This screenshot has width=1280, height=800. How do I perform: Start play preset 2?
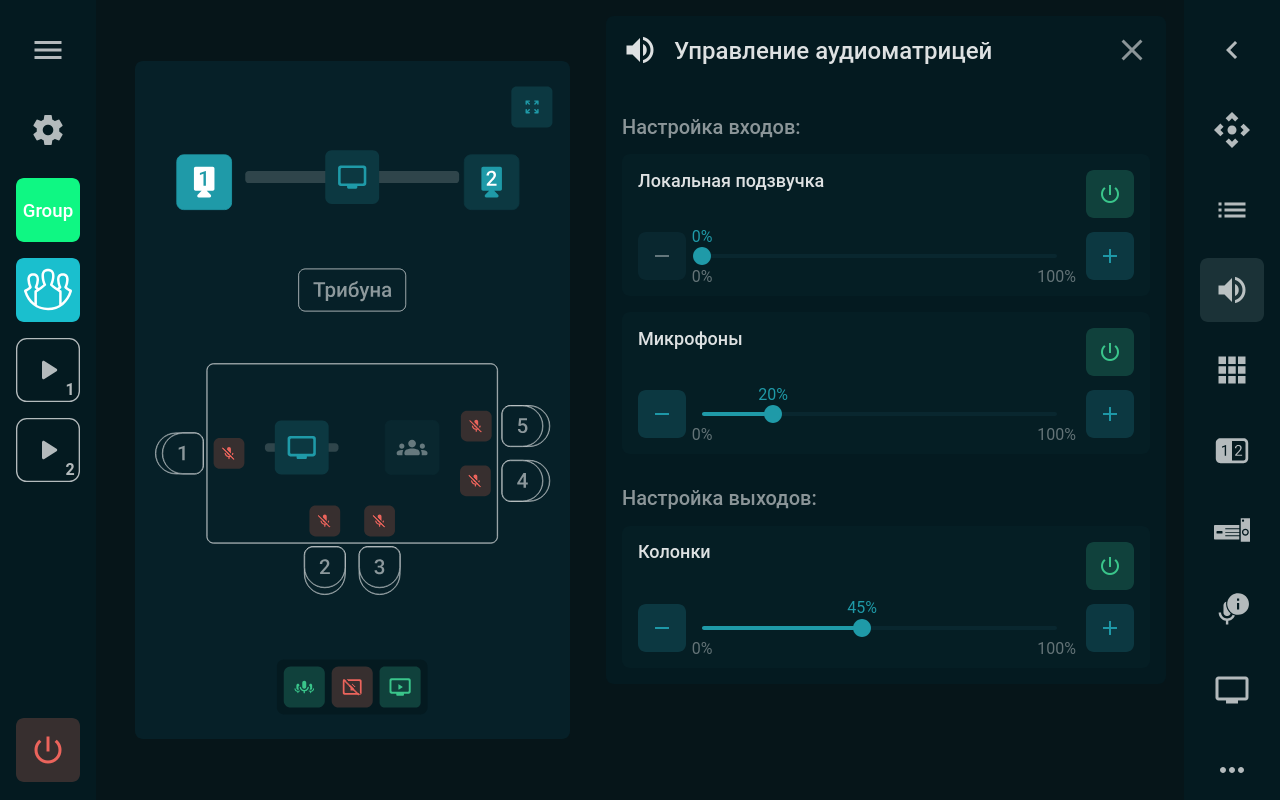pyautogui.click(x=48, y=450)
